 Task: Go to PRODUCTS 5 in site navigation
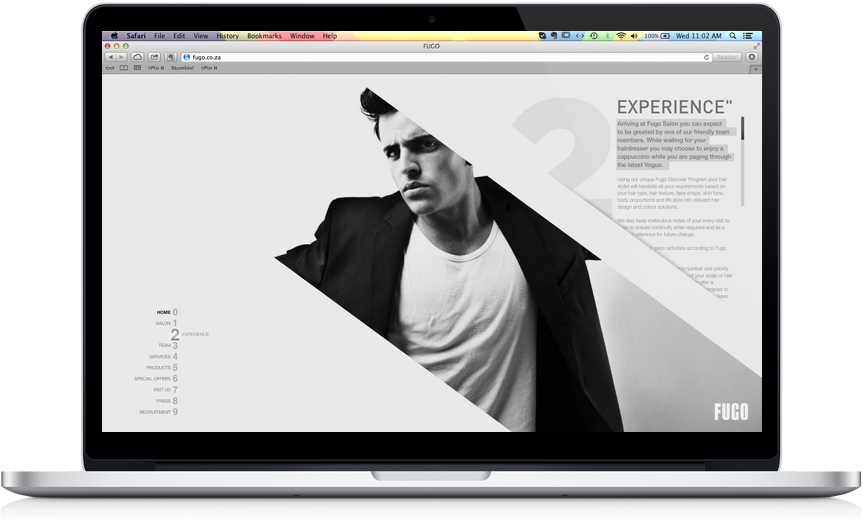pyautogui.click(x=162, y=368)
